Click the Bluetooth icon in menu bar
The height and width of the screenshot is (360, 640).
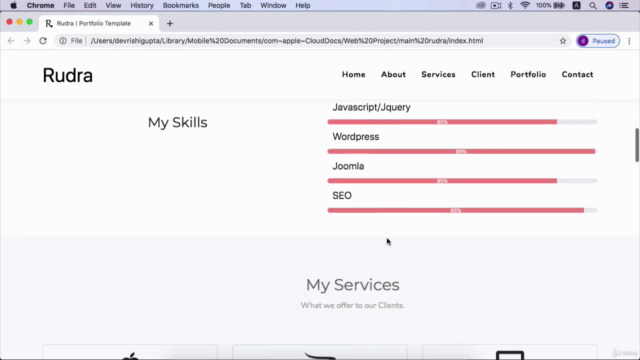(510, 5)
